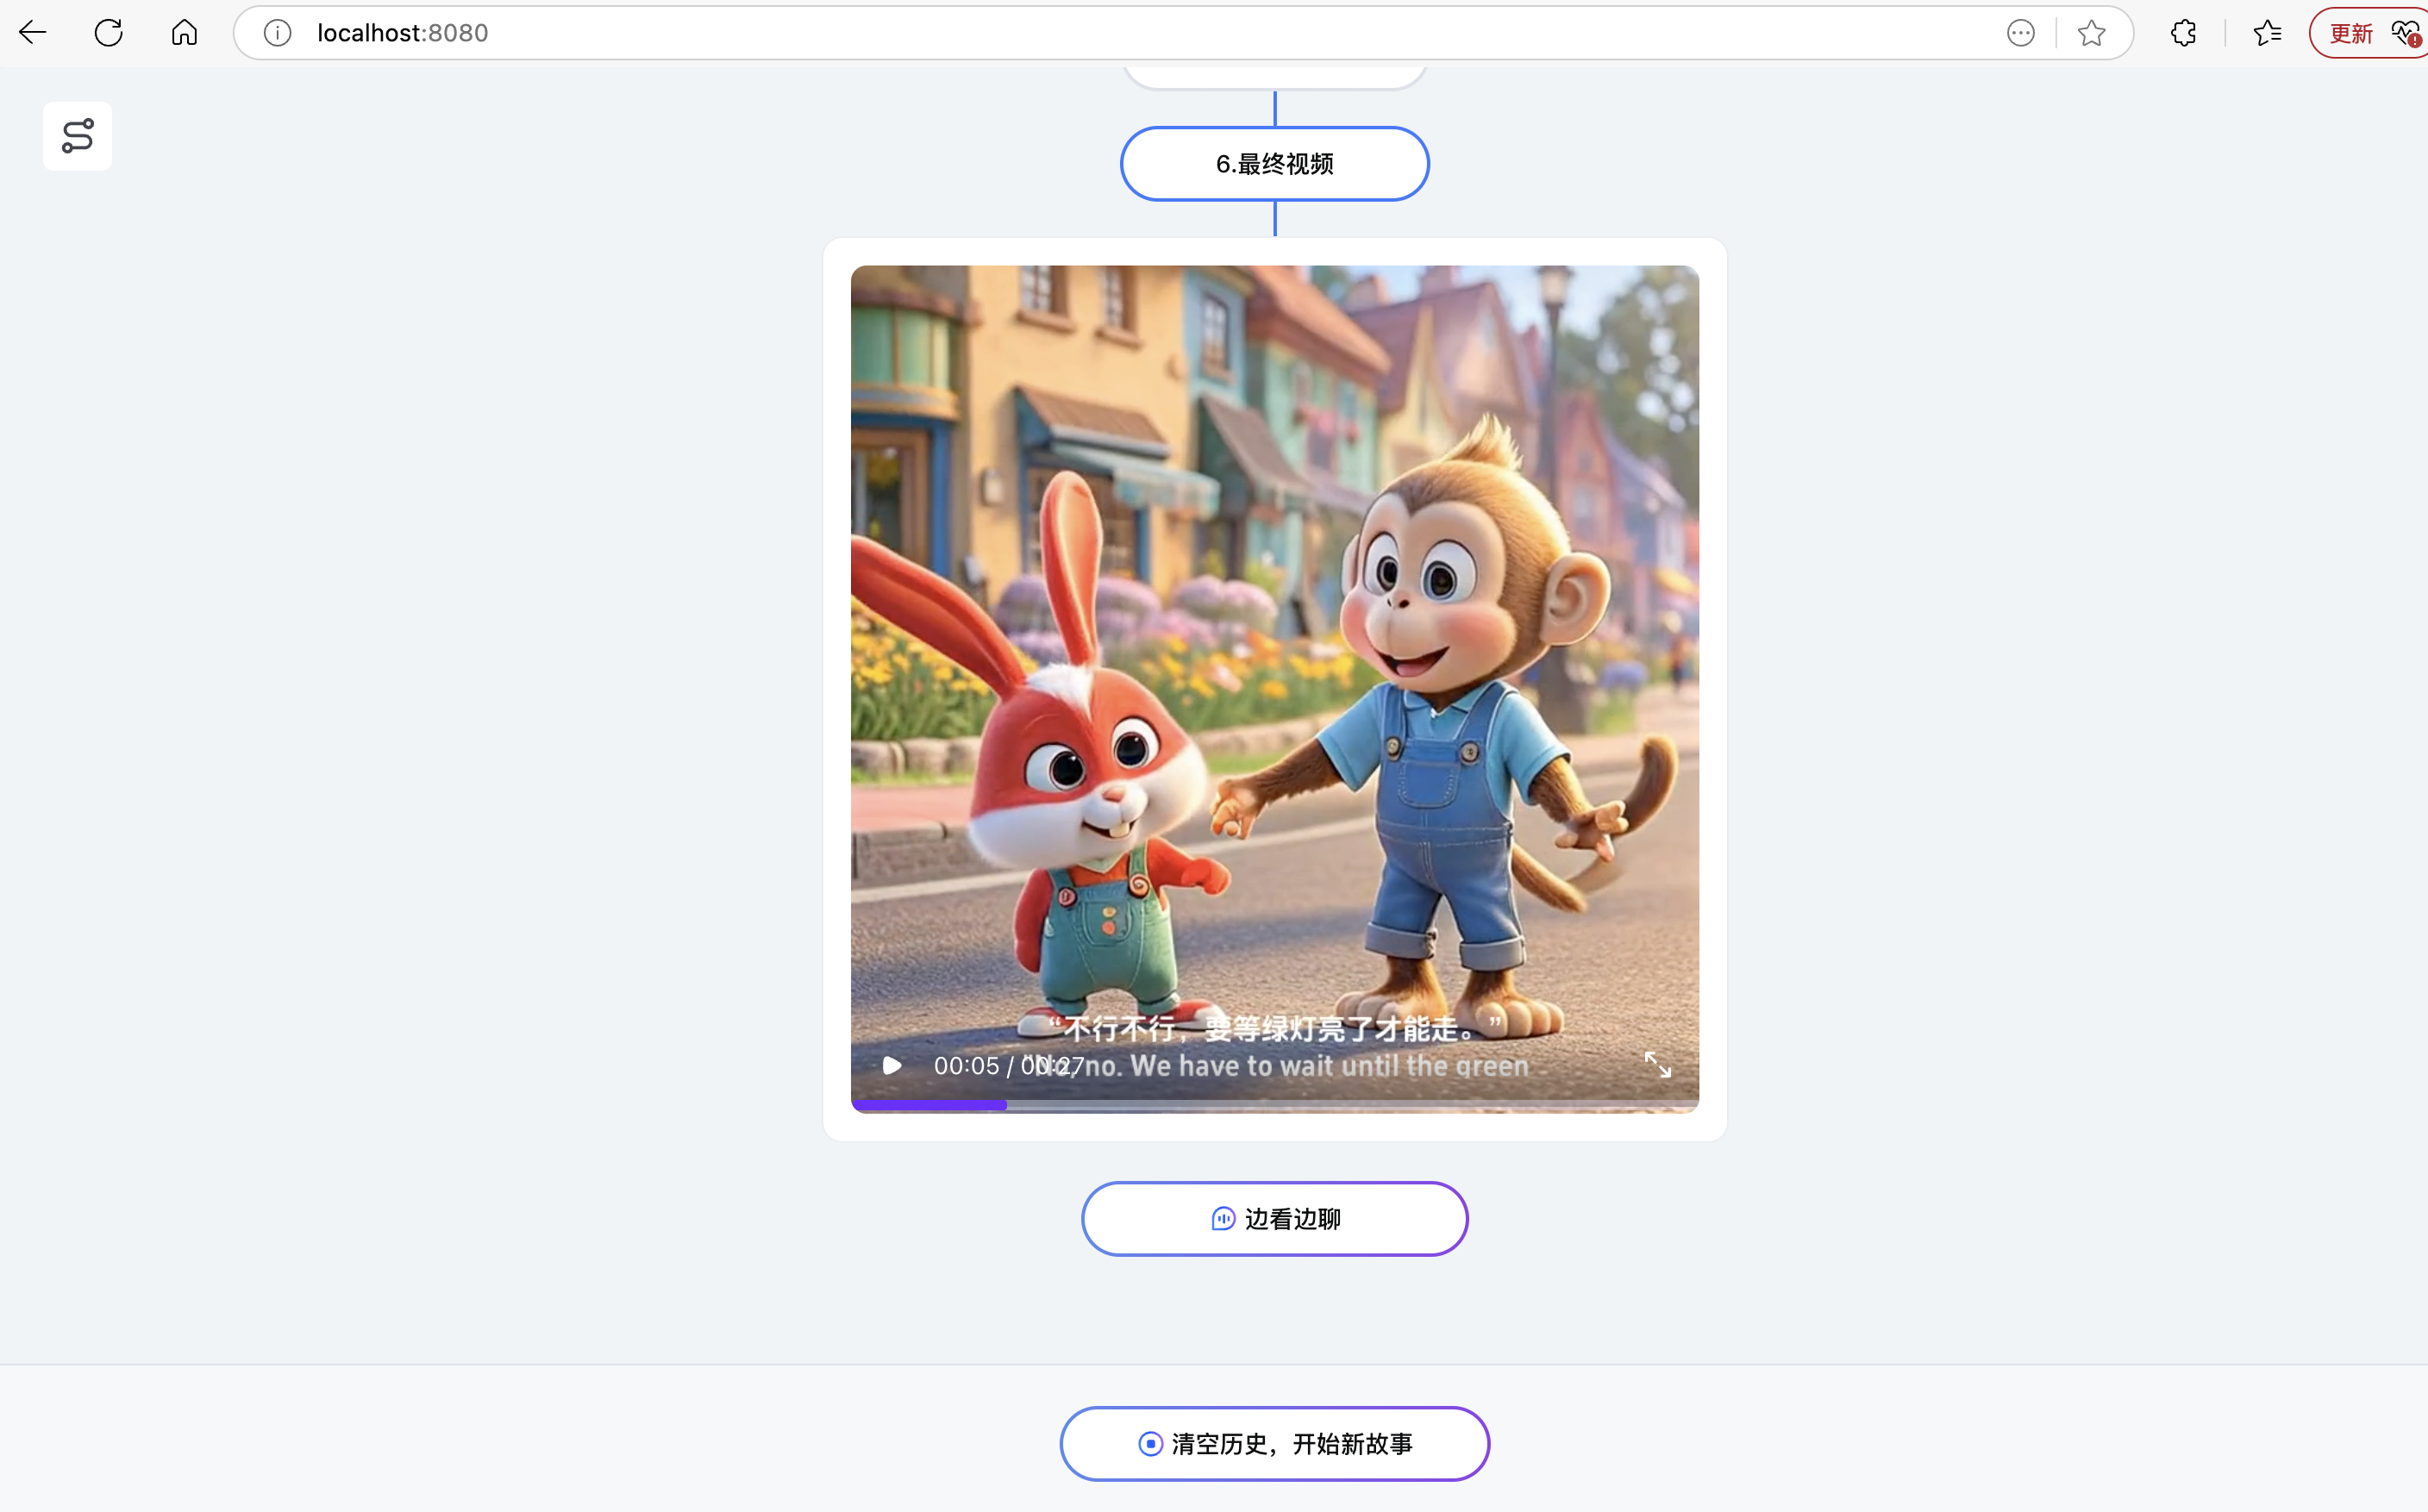View site information for localhost

(277, 33)
